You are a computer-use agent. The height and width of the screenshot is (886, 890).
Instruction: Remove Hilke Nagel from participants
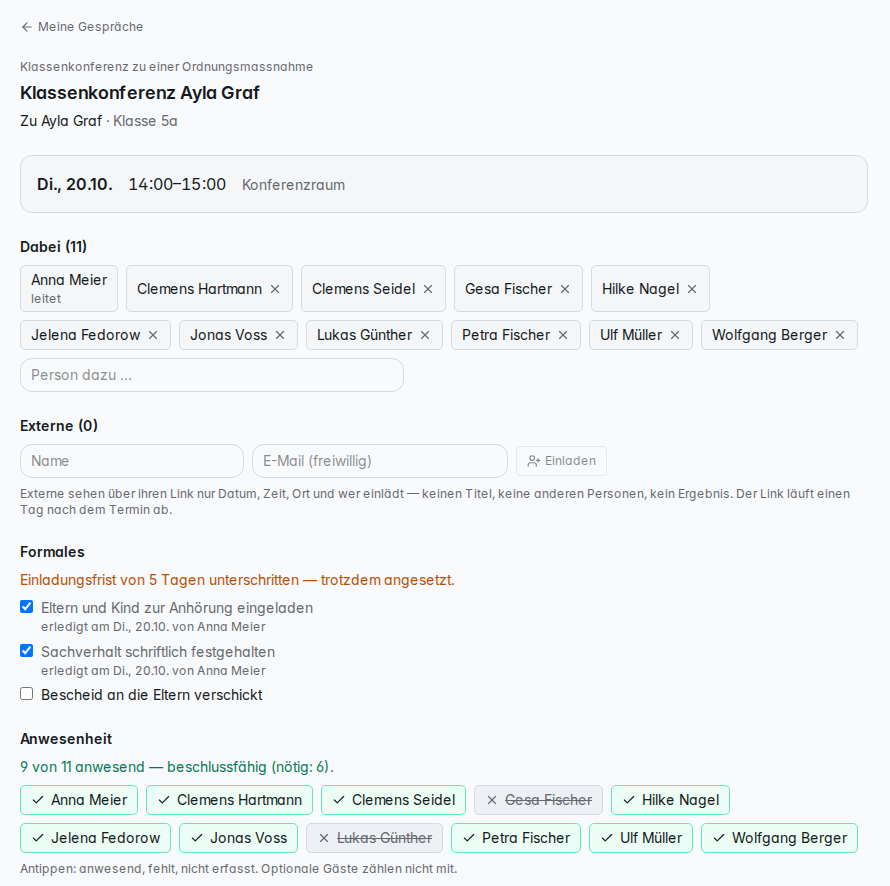tap(692, 289)
